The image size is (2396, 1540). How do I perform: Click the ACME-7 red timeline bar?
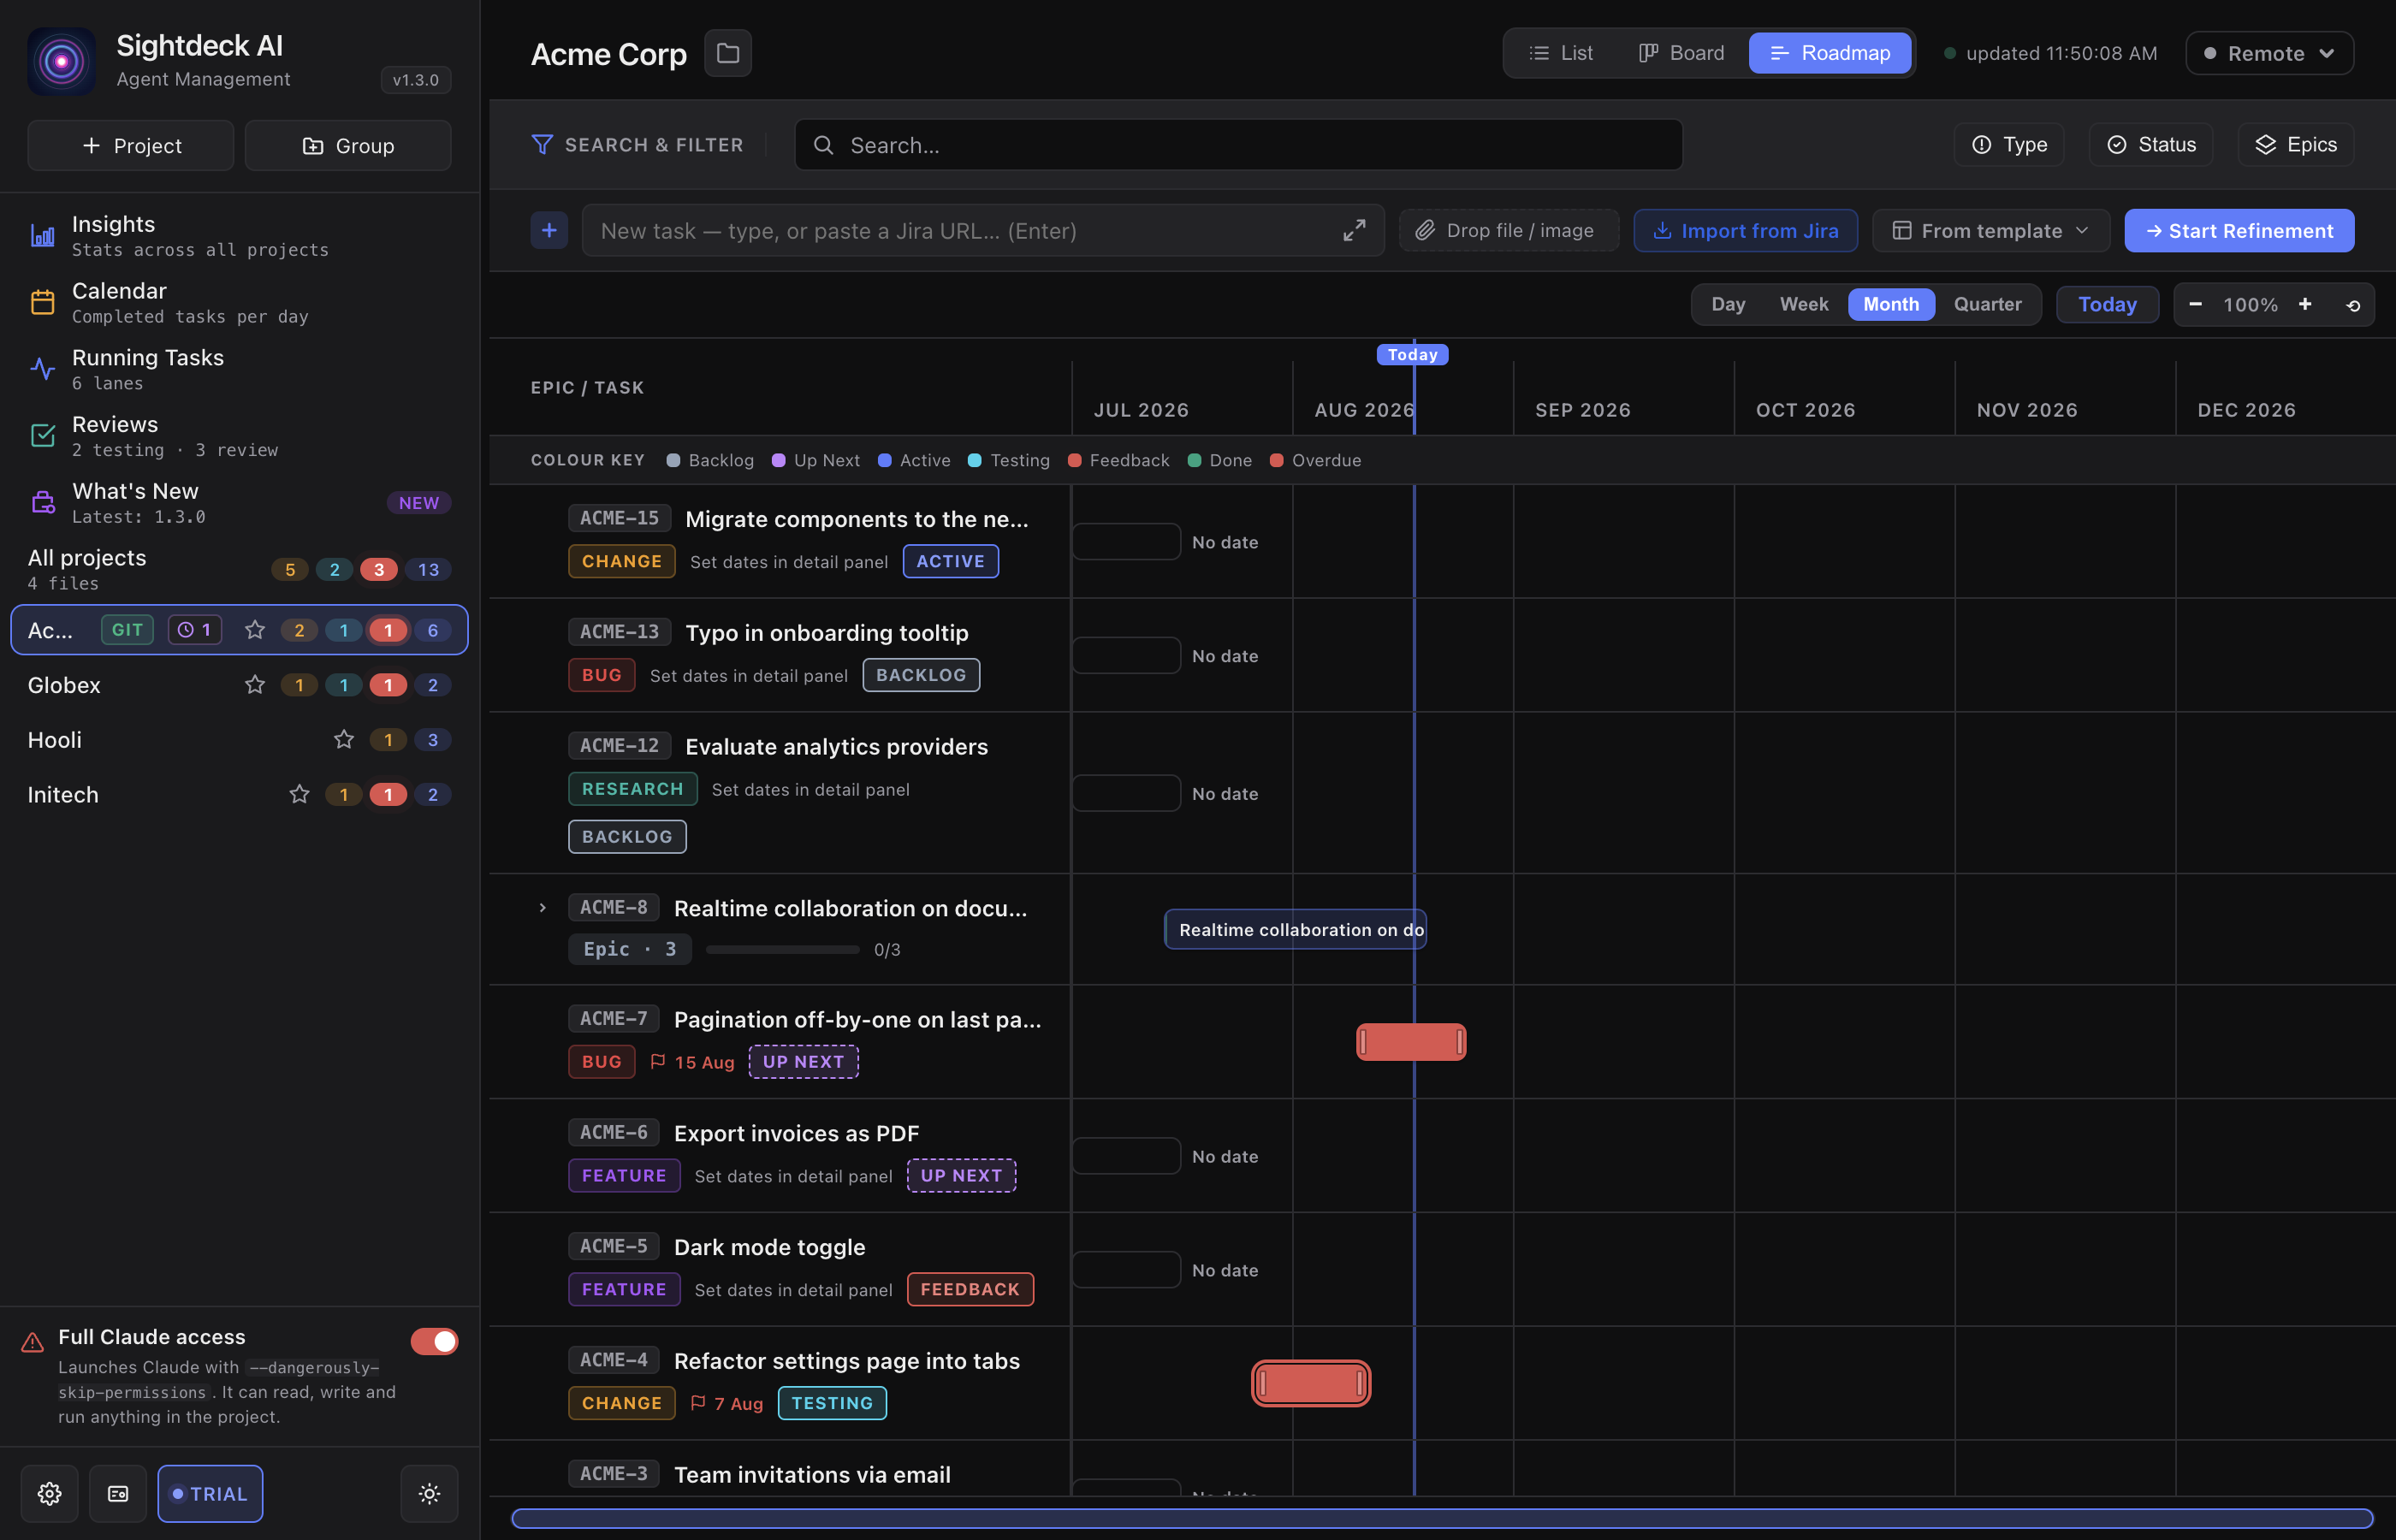(x=1411, y=1043)
